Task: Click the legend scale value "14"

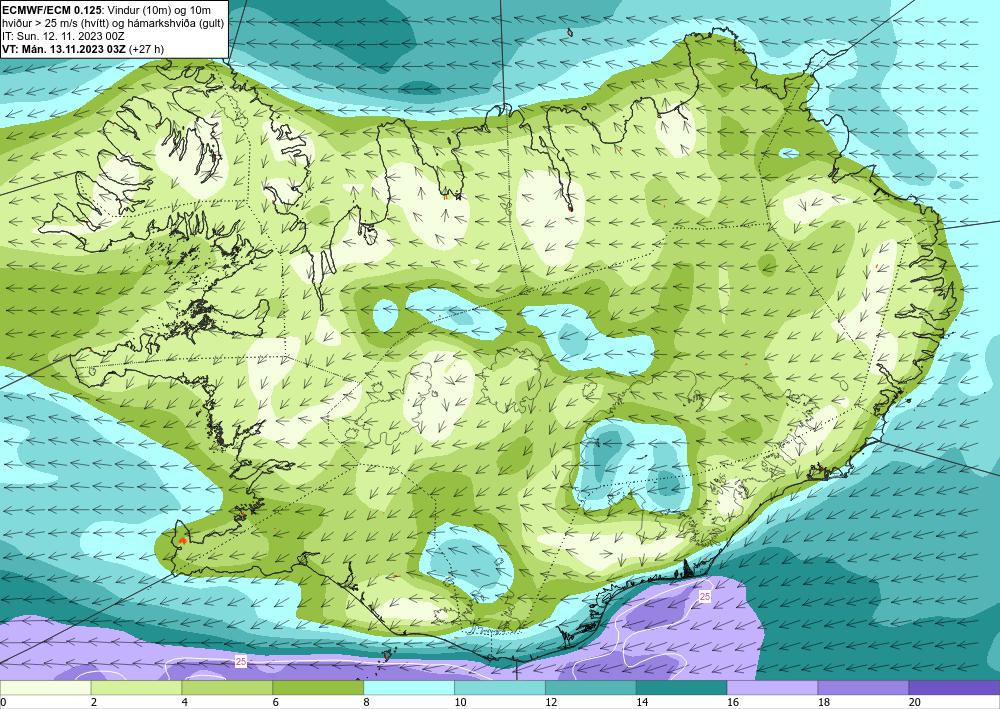Action: coord(642,703)
